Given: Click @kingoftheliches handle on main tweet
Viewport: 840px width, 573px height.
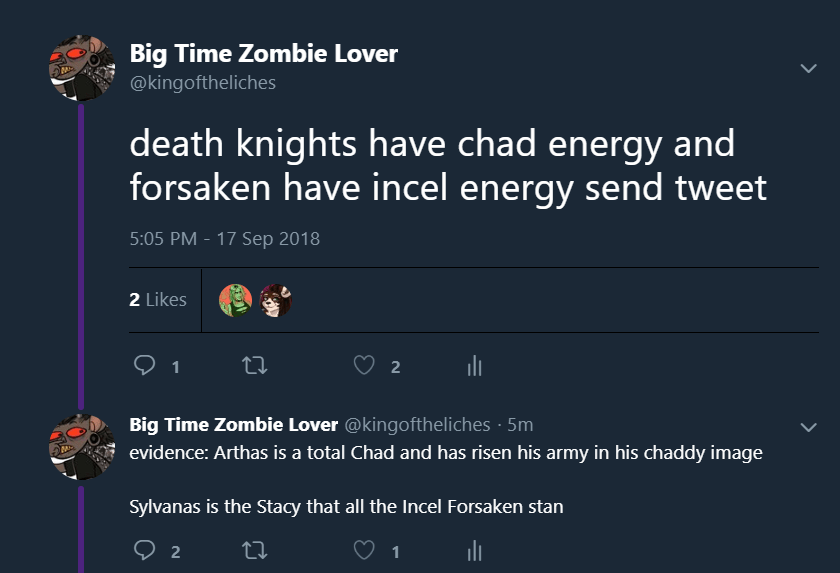Looking at the screenshot, I should tap(203, 82).
